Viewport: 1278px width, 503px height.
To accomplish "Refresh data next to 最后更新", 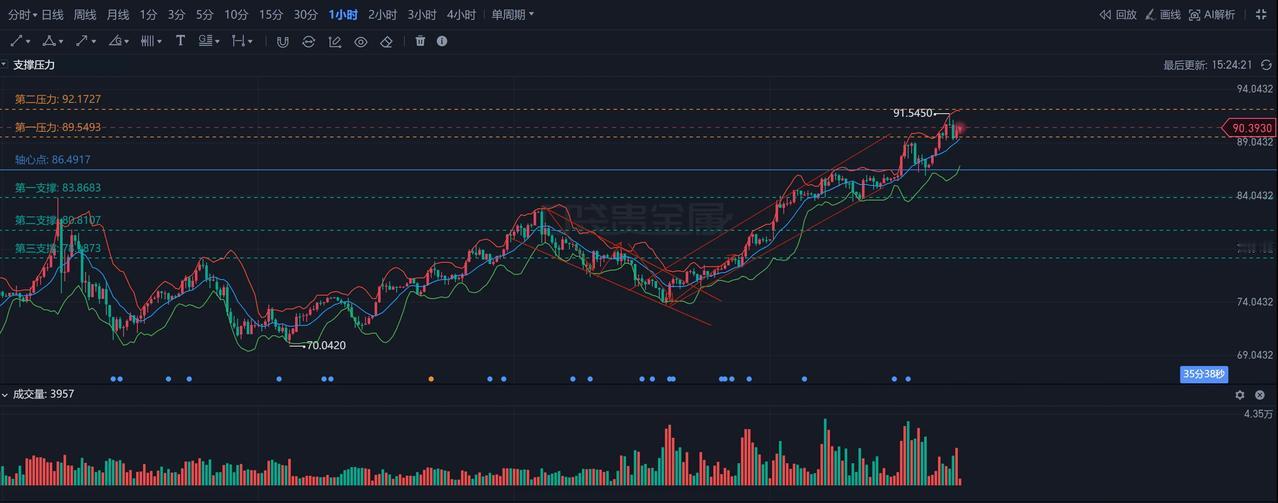I will point(1266,64).
